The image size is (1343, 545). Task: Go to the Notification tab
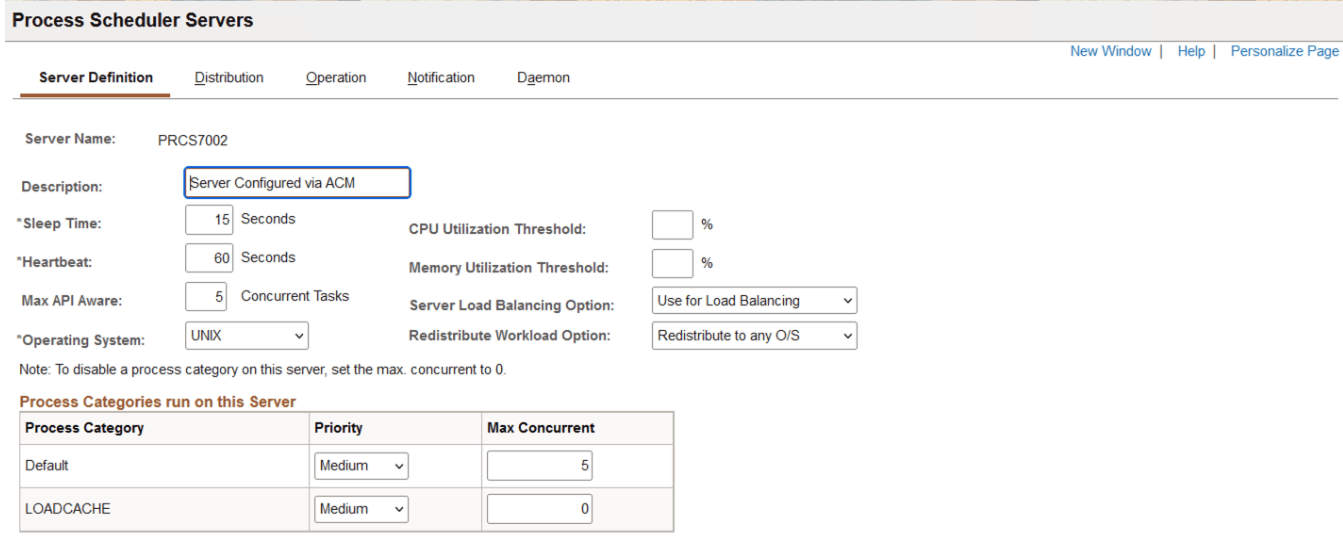tap(441, 78)
